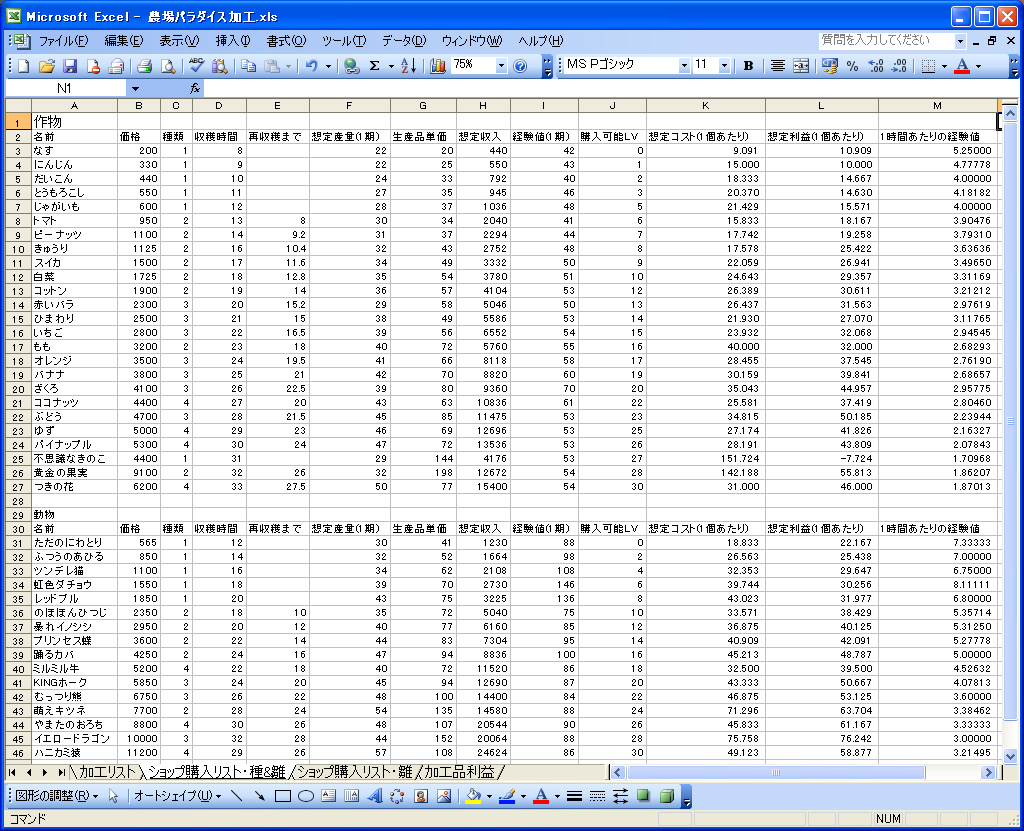Toggle Bold formatting
The width and height of the screenshot is (1024, 831).
(748, 65)
